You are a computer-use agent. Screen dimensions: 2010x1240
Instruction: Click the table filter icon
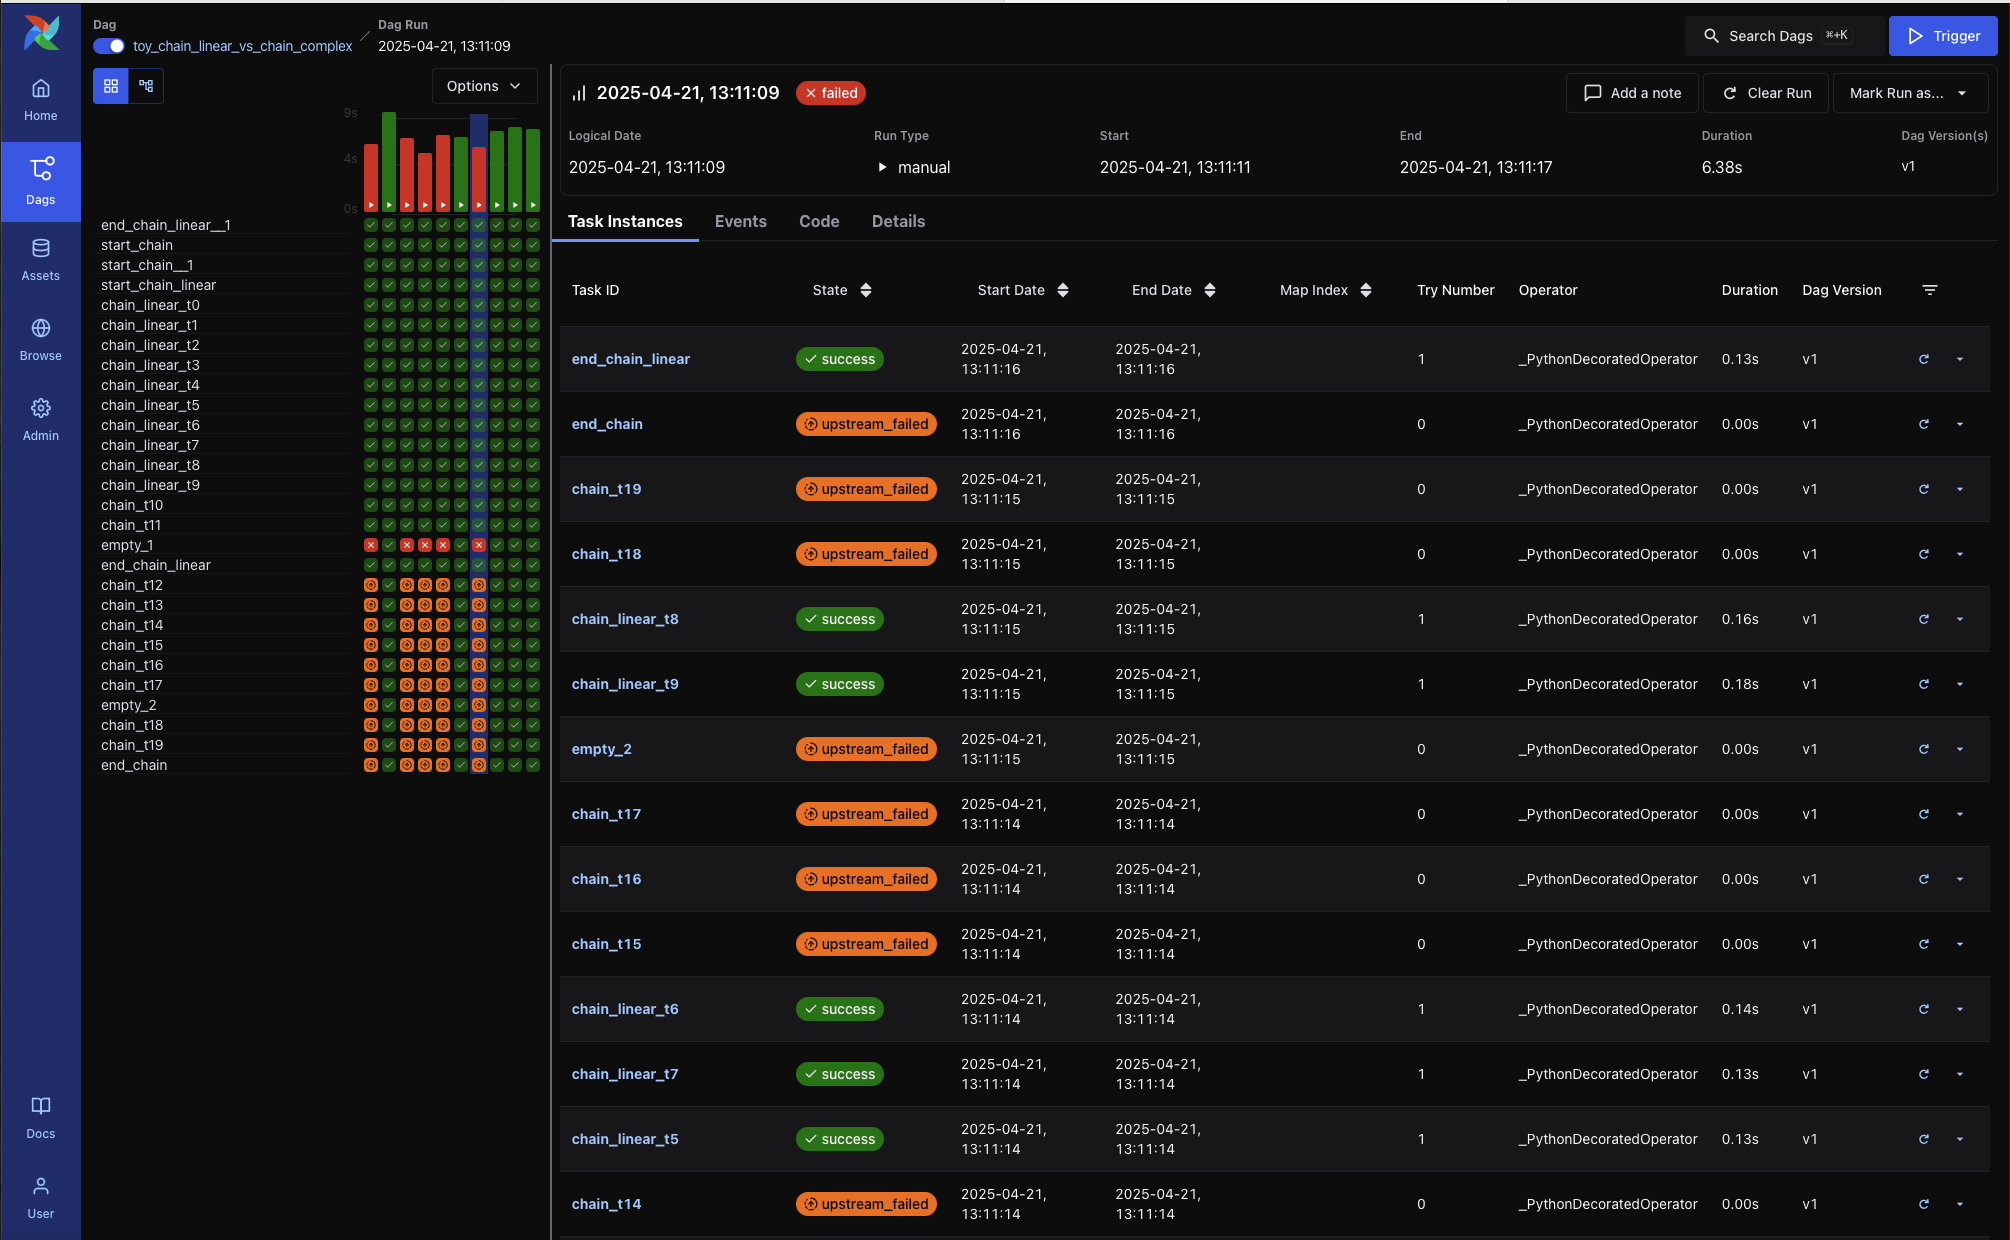(1929, 290)
